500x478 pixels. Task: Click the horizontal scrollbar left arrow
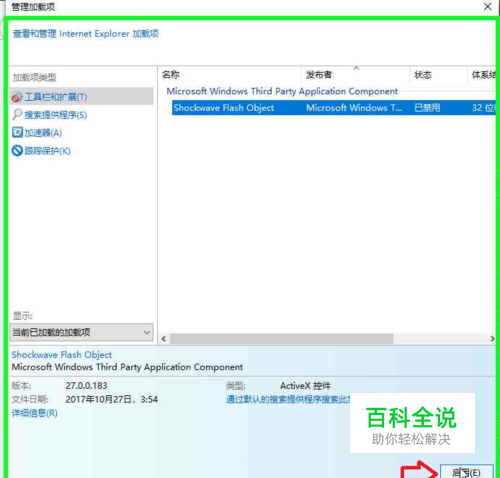click(164, 339)
